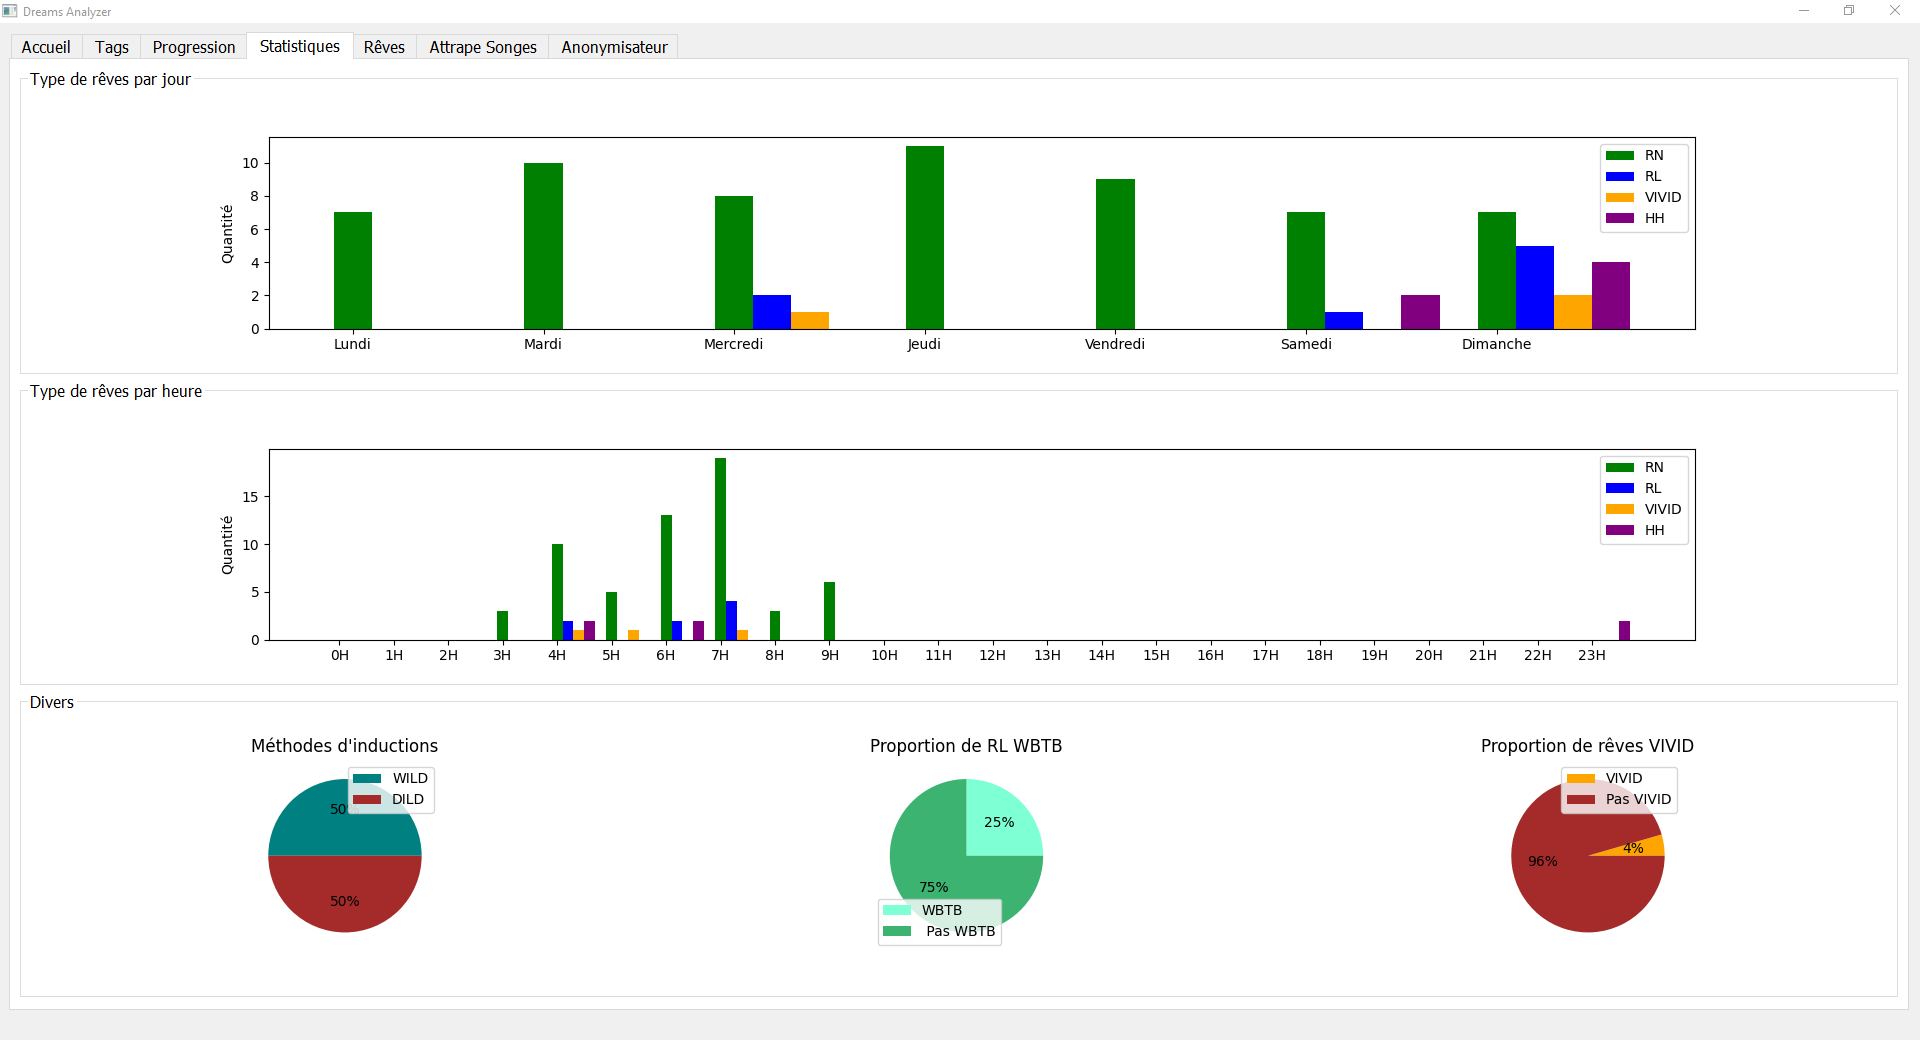Click the Type de rêves par heure heading

[116, 391]
